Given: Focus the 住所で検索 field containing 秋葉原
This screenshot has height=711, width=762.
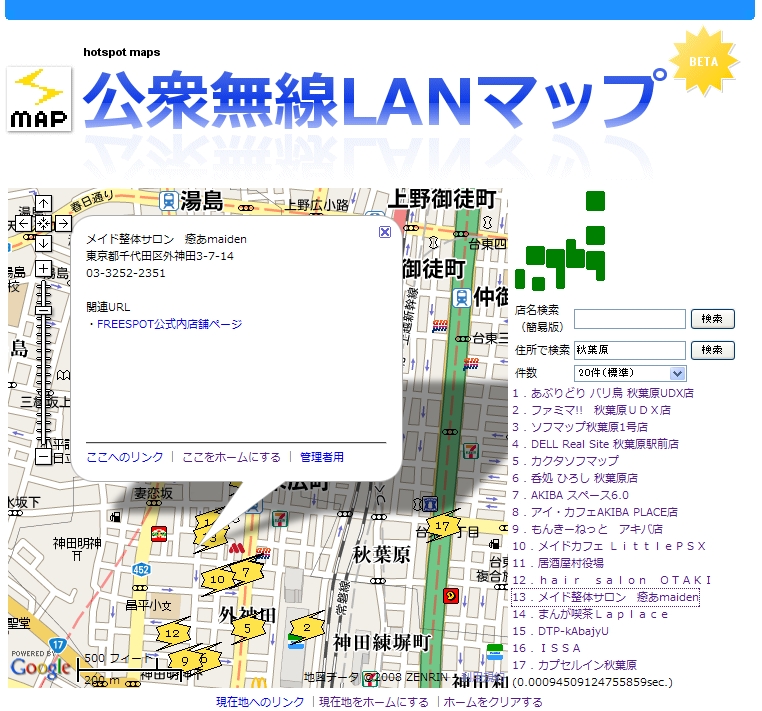Looking at the screenshot, I should 630,350.
